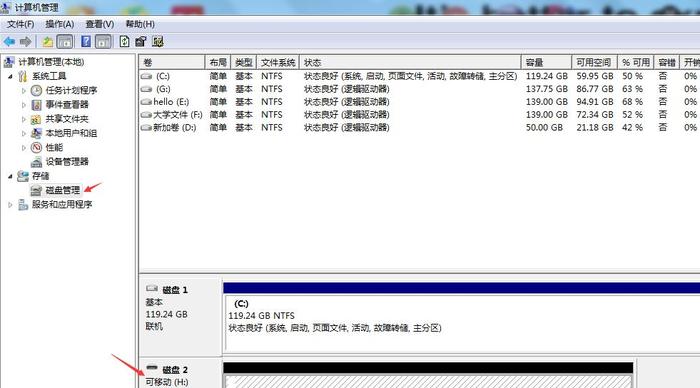Sort by the % 可用 column header
Image resolution: width=700 pixels, height=388 pixels.
(x=636, y=62)
